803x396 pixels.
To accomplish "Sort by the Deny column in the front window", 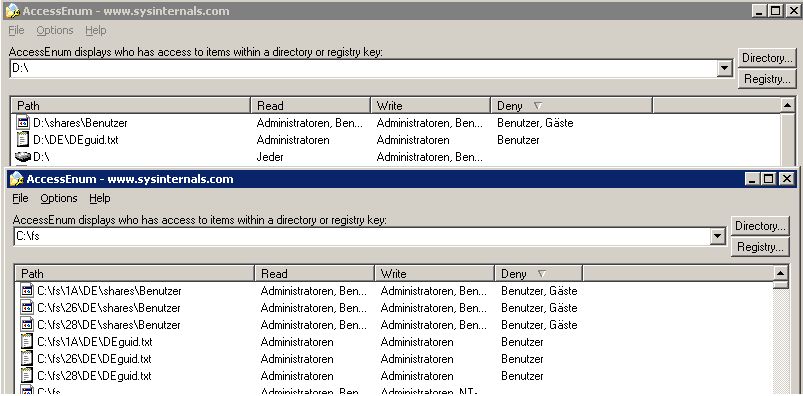I will coord(538,274).
